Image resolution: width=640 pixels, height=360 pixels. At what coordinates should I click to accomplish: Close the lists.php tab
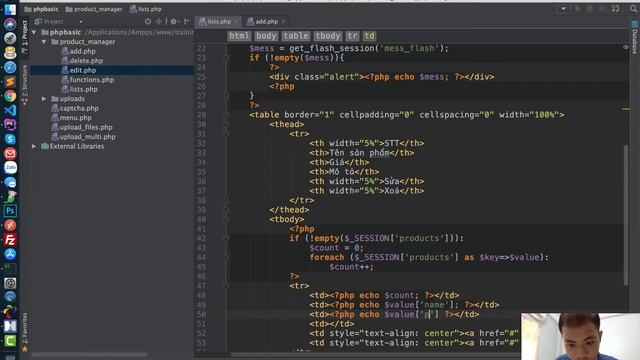pos(236,21)
